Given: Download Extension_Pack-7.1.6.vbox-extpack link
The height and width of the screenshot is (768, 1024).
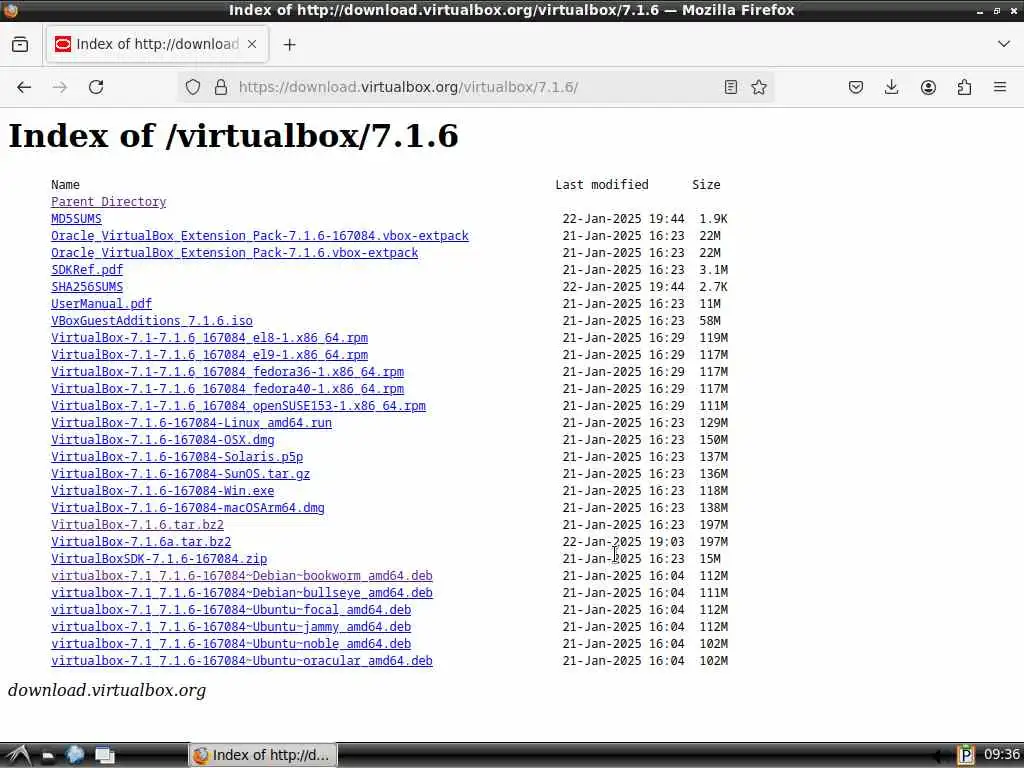Looking at the screenshot, I should (234, 253).
